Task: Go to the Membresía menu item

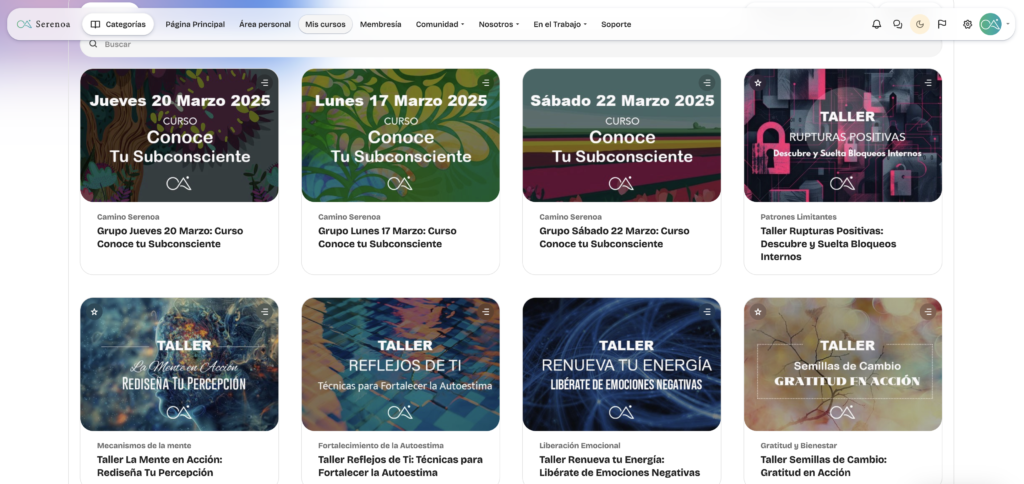Action: click(x=380, y=24)
